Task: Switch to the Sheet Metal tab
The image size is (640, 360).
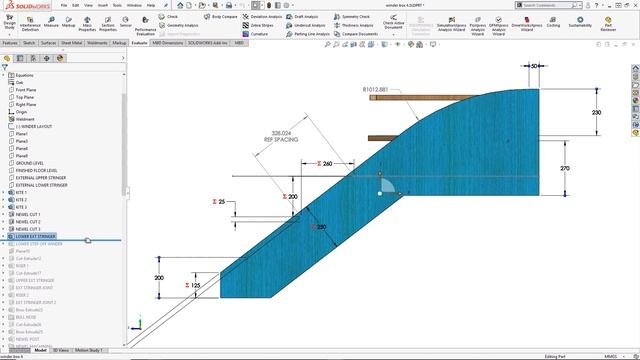Action: (71, 43)
